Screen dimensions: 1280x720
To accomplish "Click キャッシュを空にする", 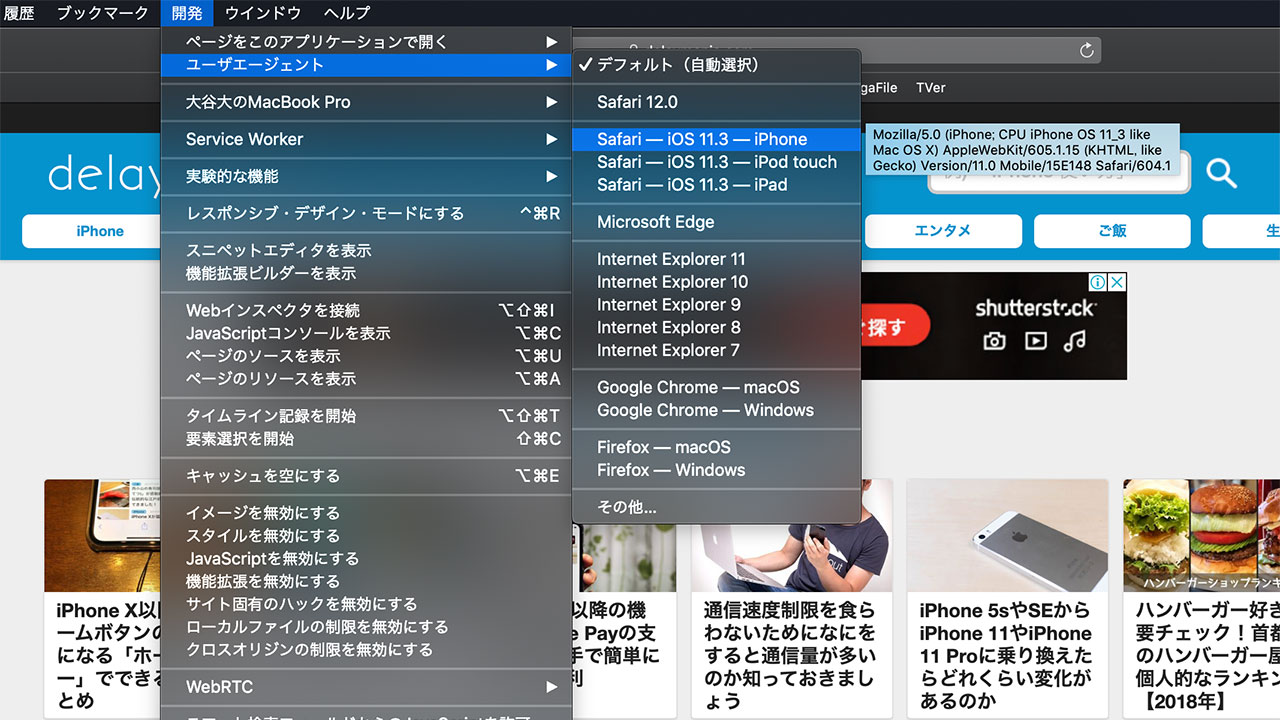I will (x=366, y=476).
